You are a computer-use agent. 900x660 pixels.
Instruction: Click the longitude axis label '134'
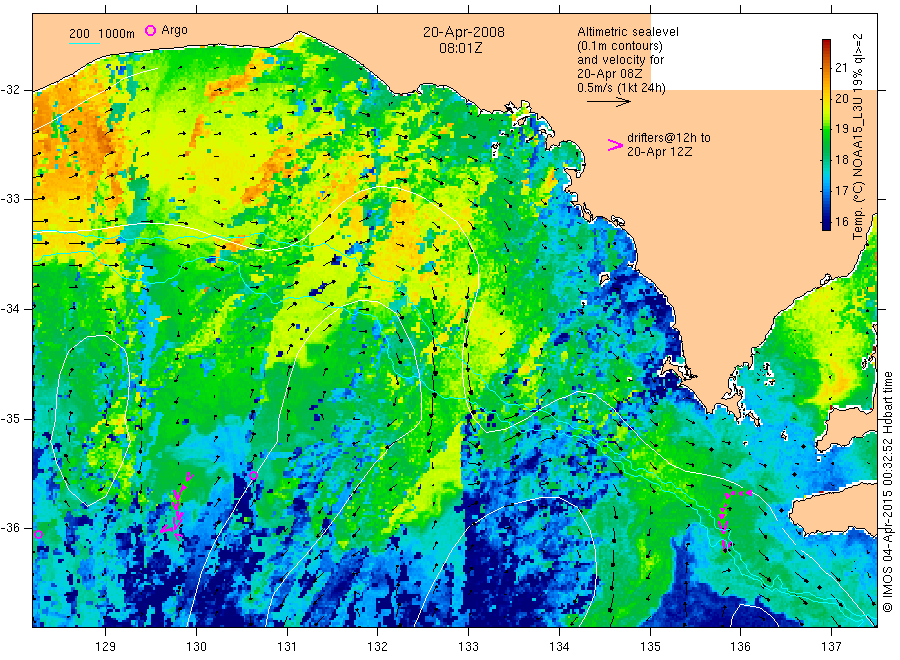tap(559, 646)
